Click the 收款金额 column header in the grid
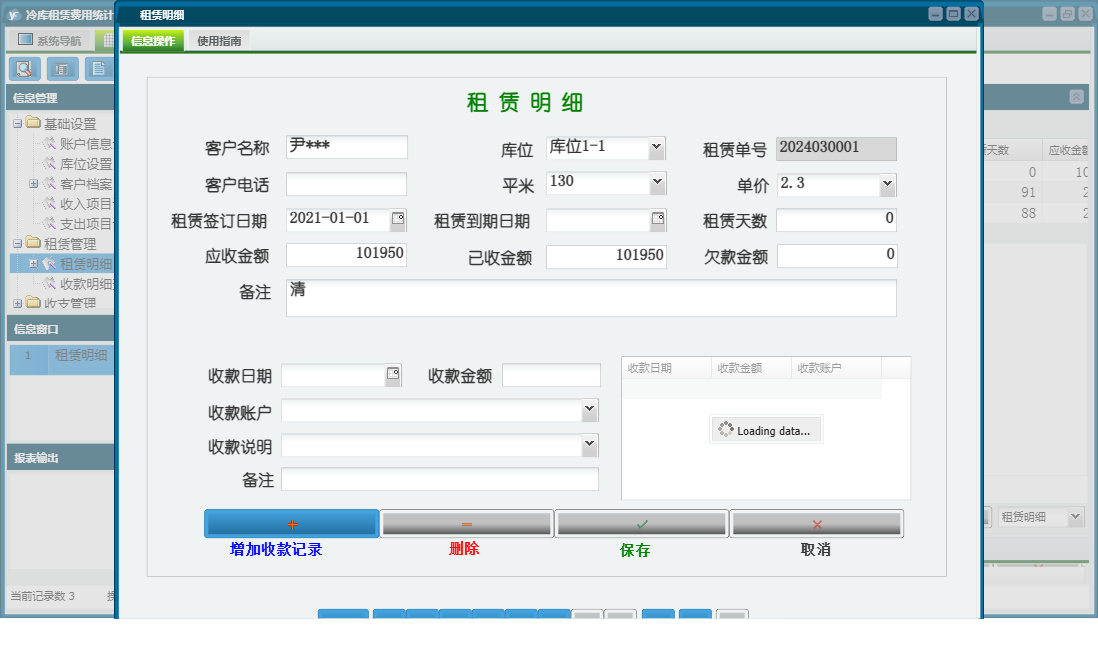1098x655 pixels. [x=751, y=368]
